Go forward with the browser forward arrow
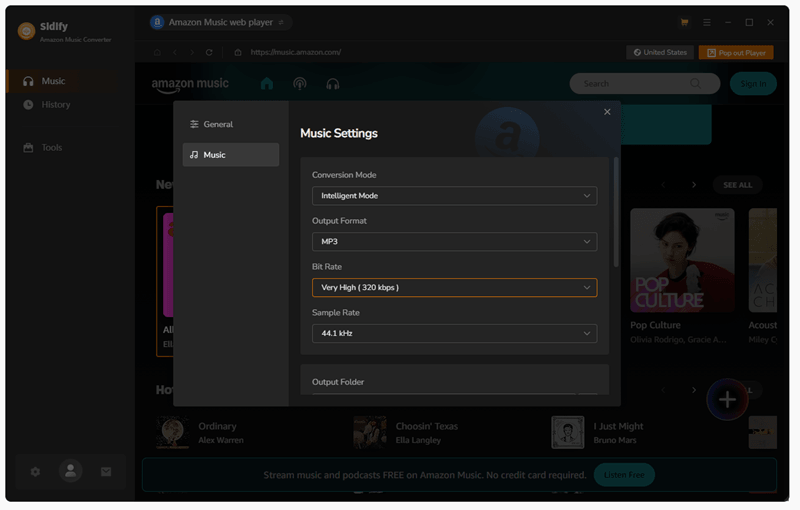 point(192,53)
